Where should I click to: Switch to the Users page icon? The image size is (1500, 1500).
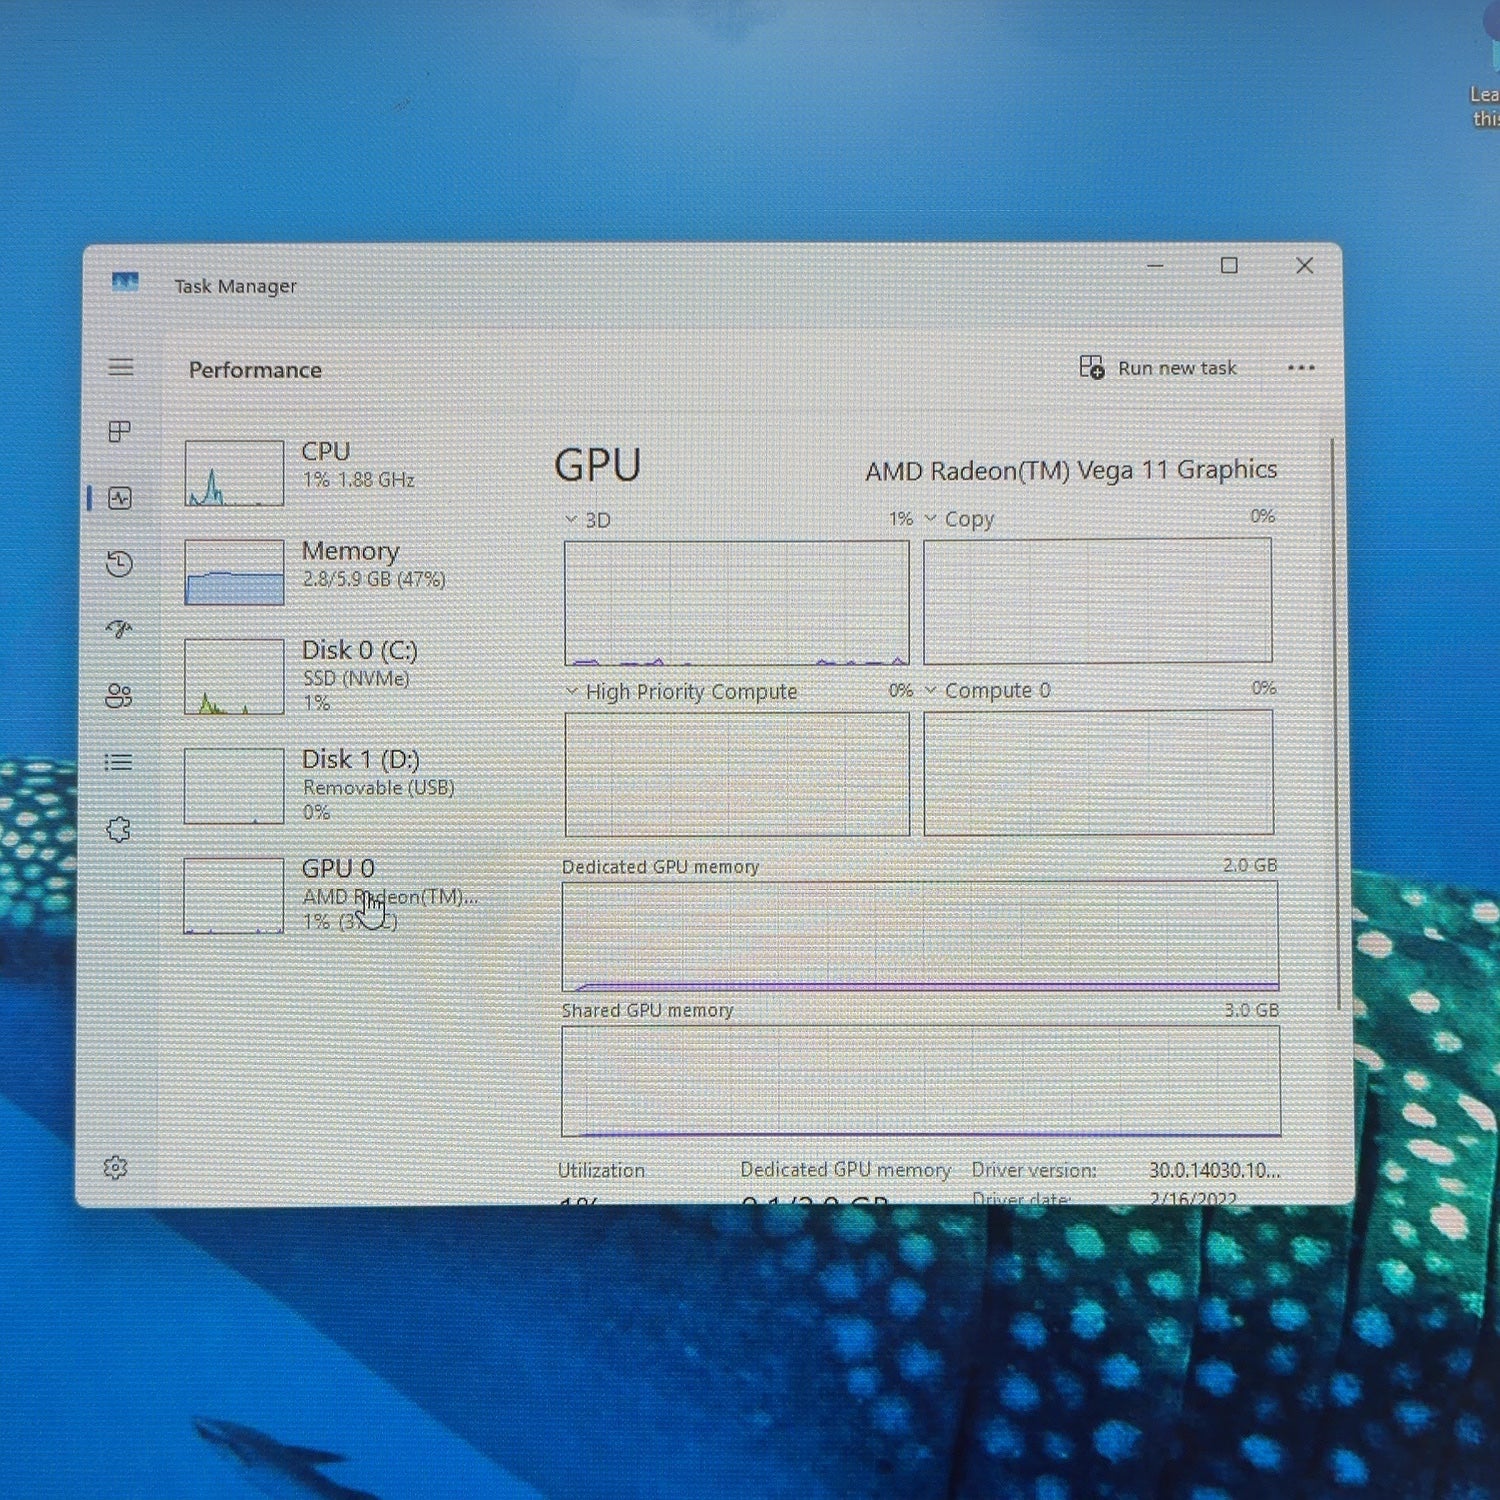(x=118, y=696)
